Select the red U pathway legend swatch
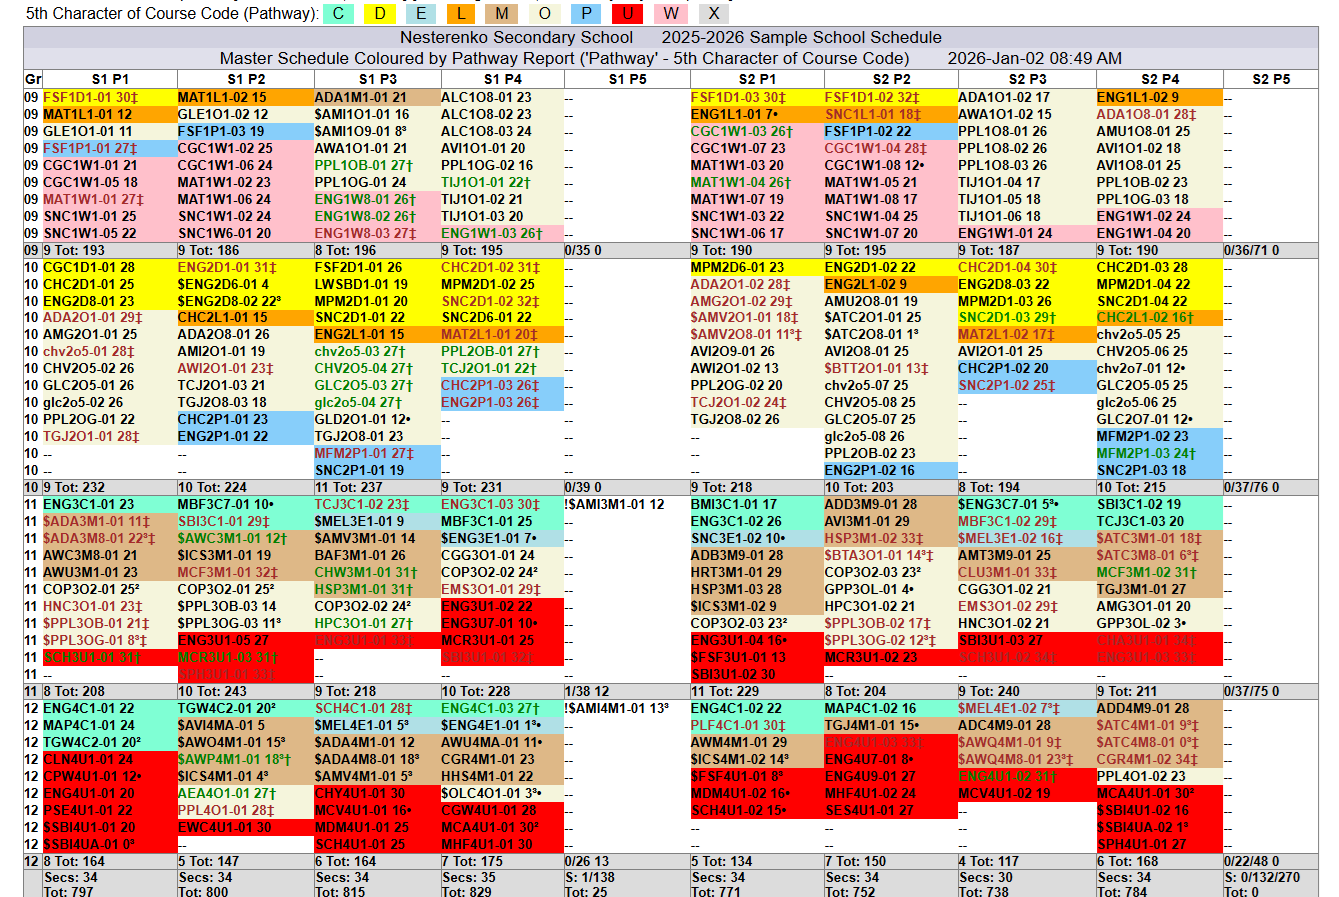1339x897 pixels. pos(628,13)
